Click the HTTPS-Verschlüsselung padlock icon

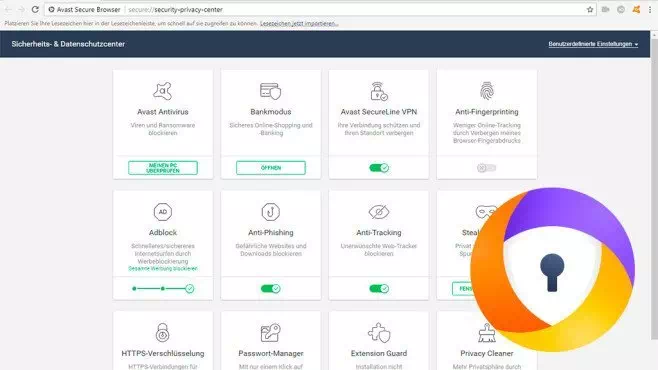point(163,333)
